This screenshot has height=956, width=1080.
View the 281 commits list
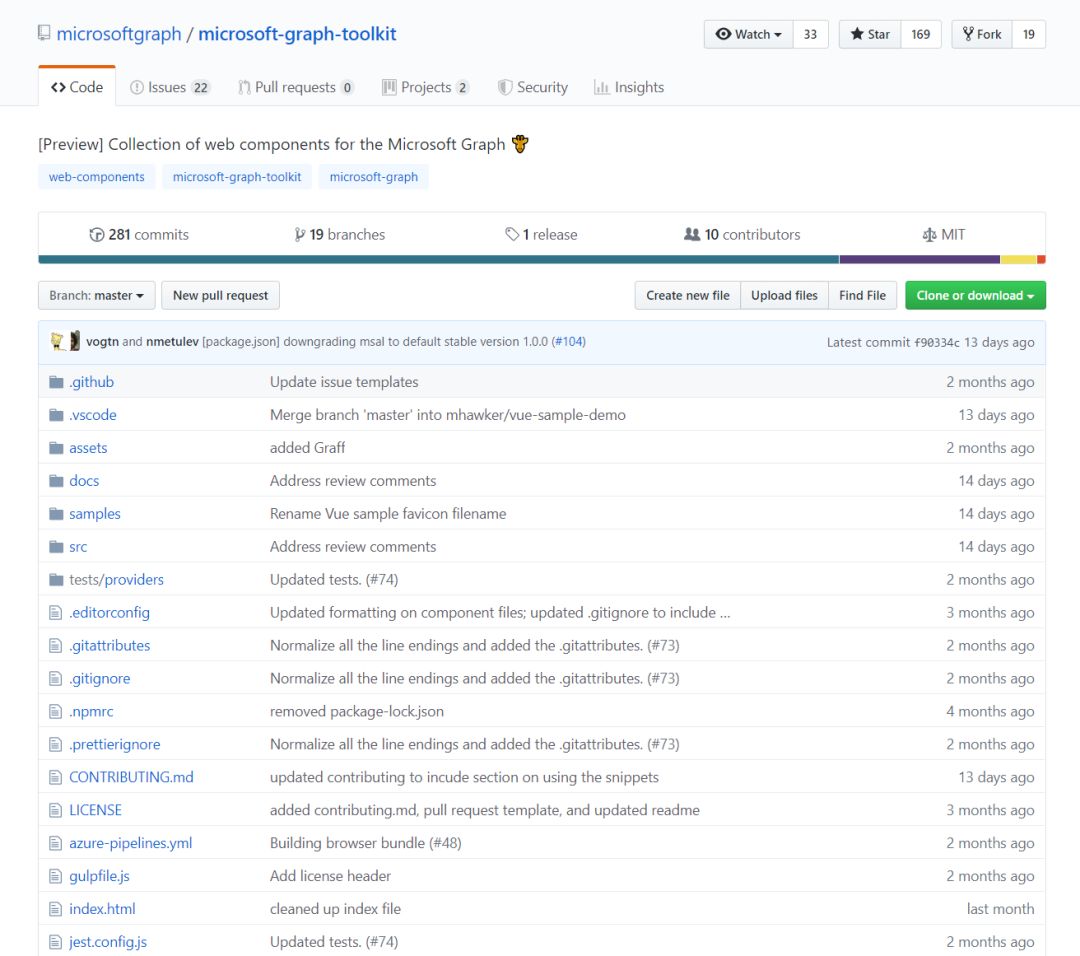point(139,235)
